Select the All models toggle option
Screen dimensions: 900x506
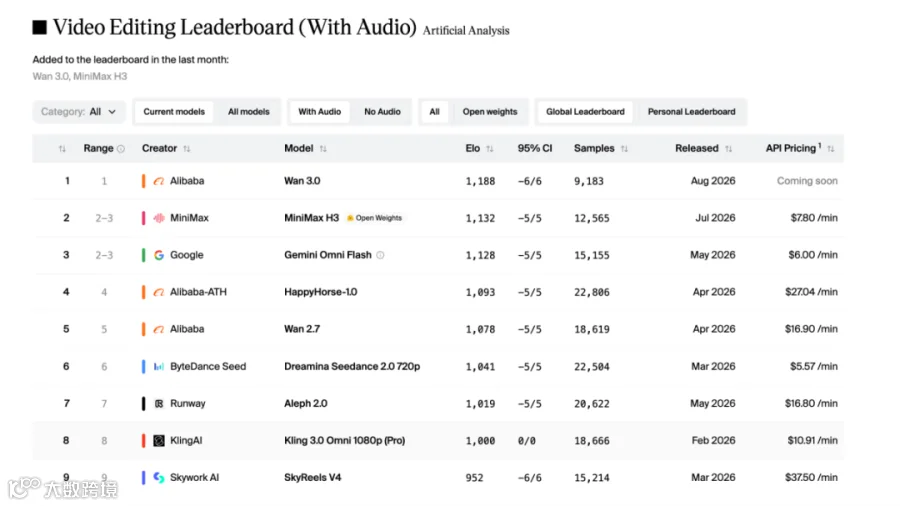click(x=249, y=112)
